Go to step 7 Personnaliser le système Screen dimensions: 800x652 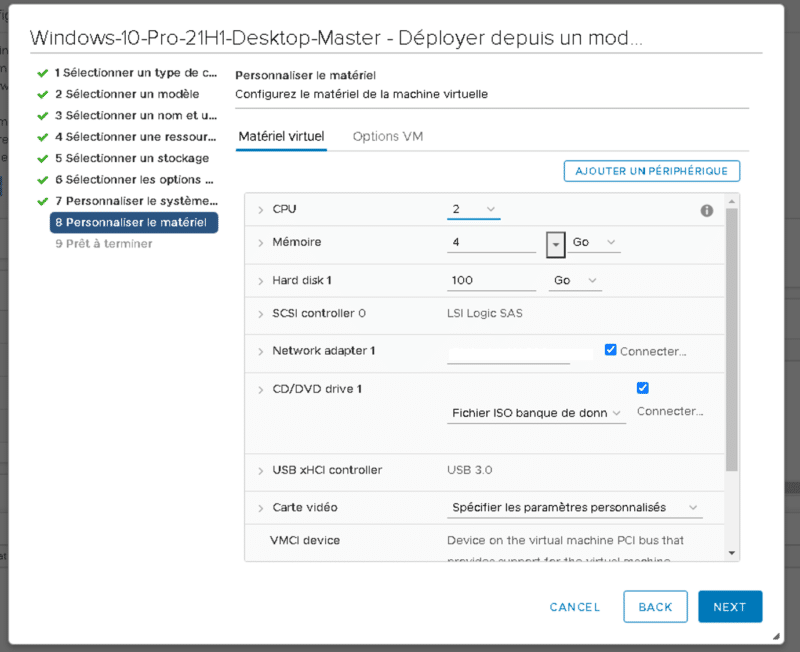[x=134, y=201]
